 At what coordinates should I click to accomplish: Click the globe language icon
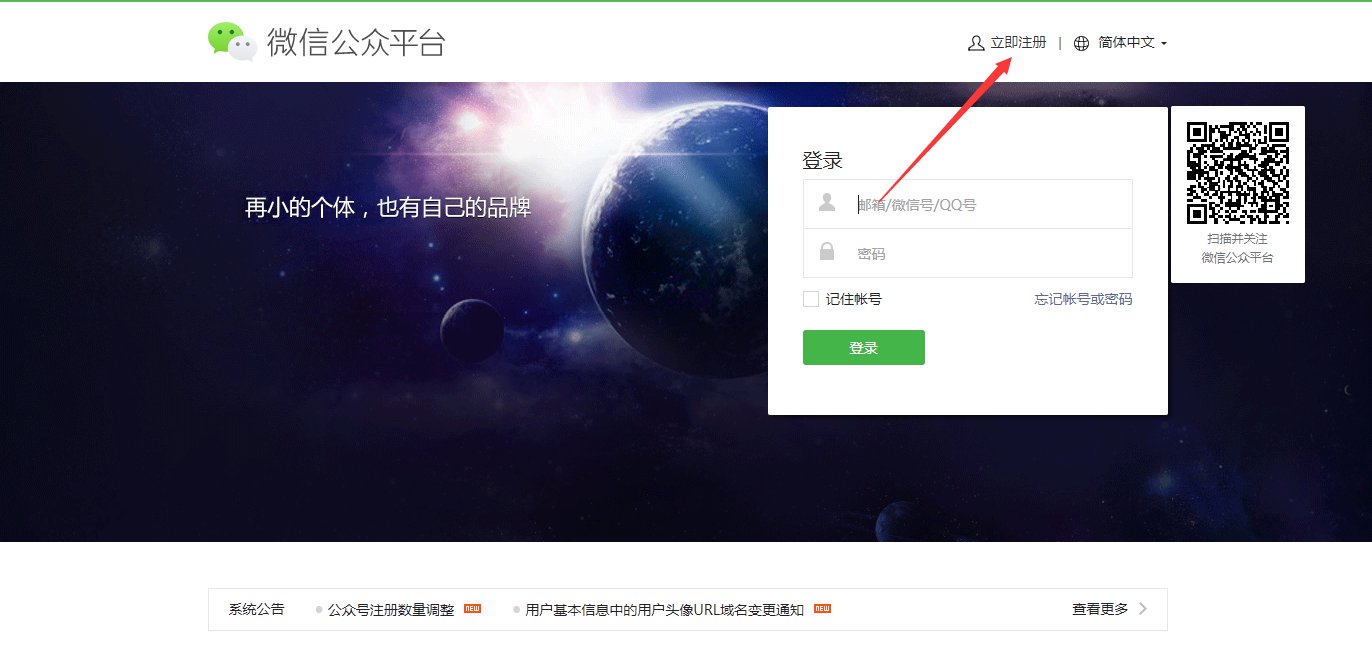1081,43
